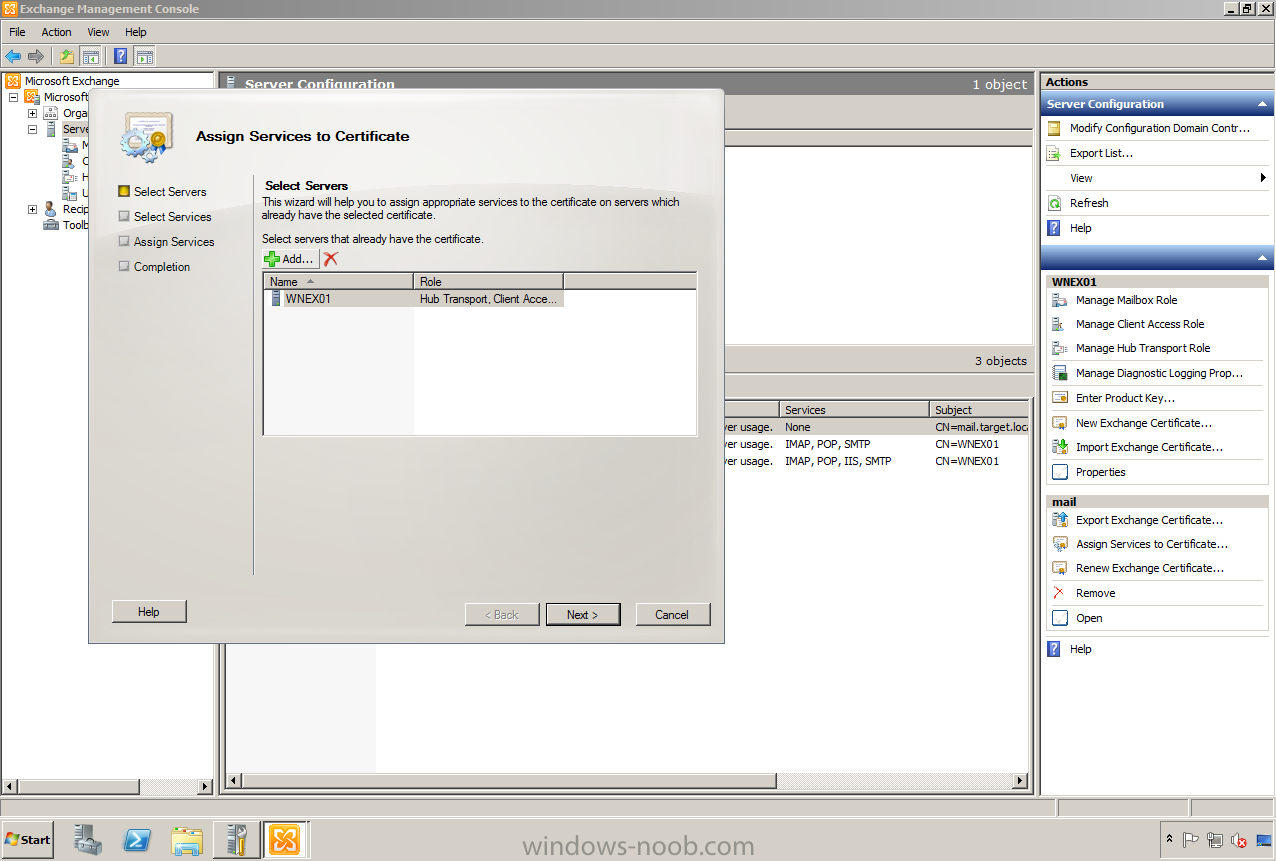
Task: Collapse Microsoft Exchange On-Premises tree node
Action: point(14,97)
